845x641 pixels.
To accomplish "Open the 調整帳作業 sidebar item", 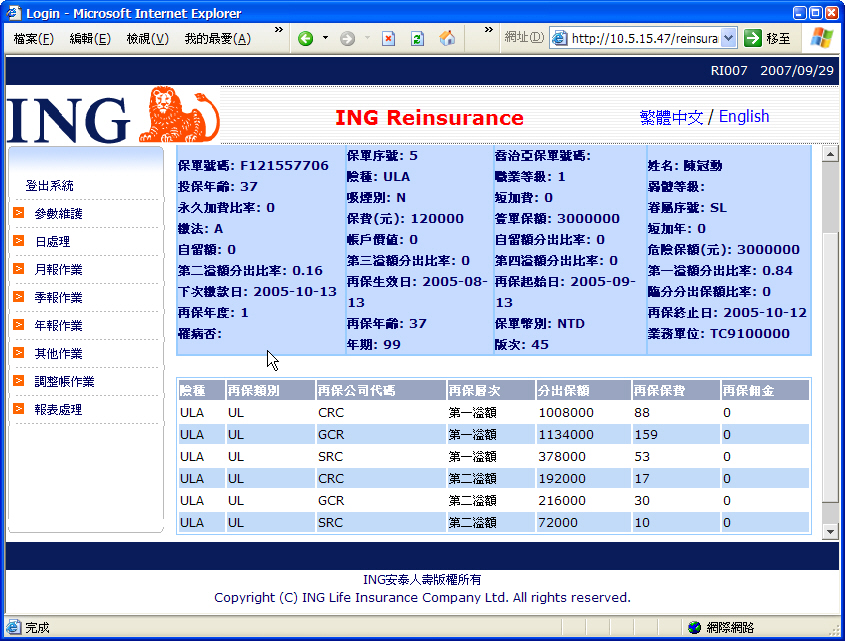I will click(x=64, y=382).
